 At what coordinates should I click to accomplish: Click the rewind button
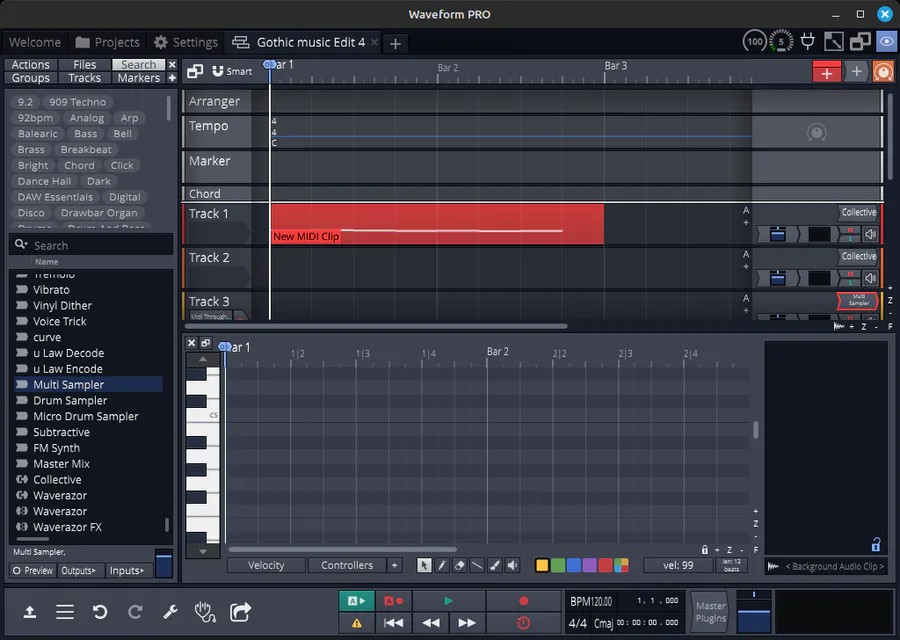(x=430, y=623)
